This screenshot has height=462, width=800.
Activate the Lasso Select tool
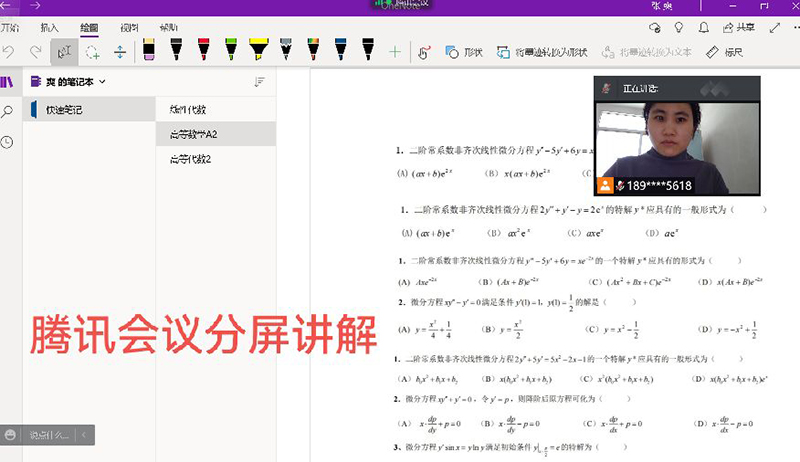click(92, 52)
